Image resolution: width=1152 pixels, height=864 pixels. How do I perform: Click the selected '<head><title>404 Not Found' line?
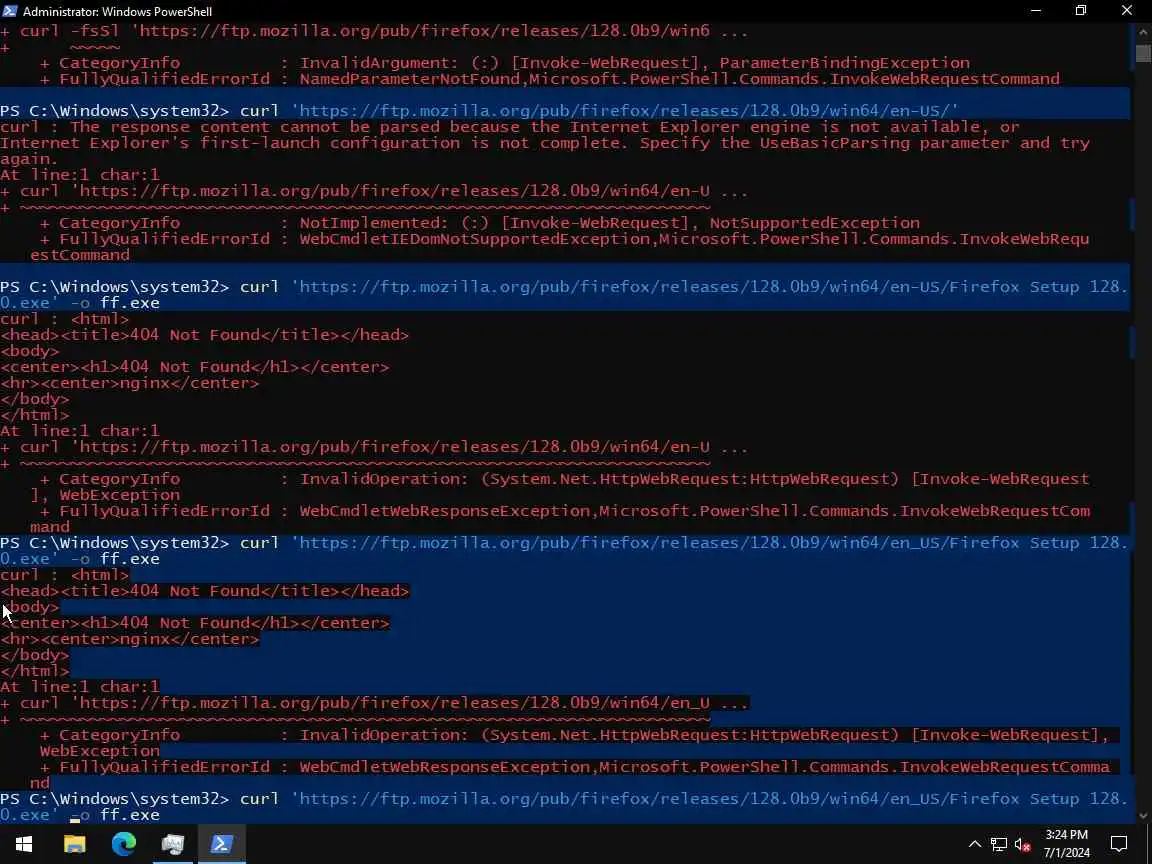[x=204, y=591]
